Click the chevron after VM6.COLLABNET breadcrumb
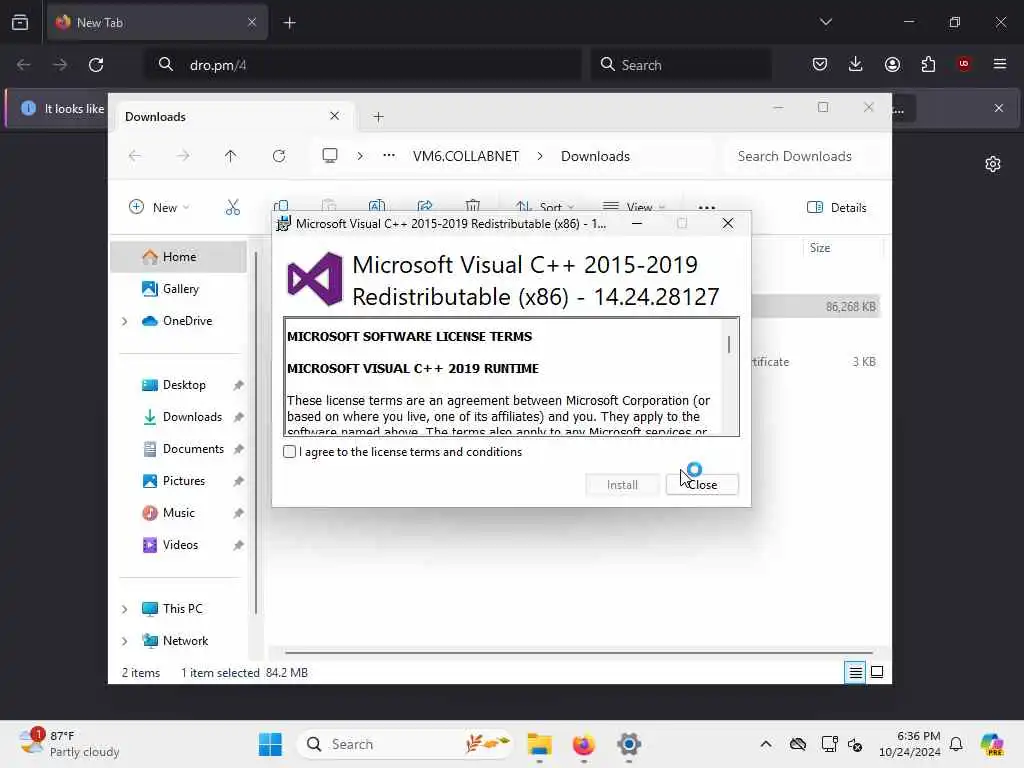The width and height of the screenshot is (1024, 768). click(x=539, y=156)
